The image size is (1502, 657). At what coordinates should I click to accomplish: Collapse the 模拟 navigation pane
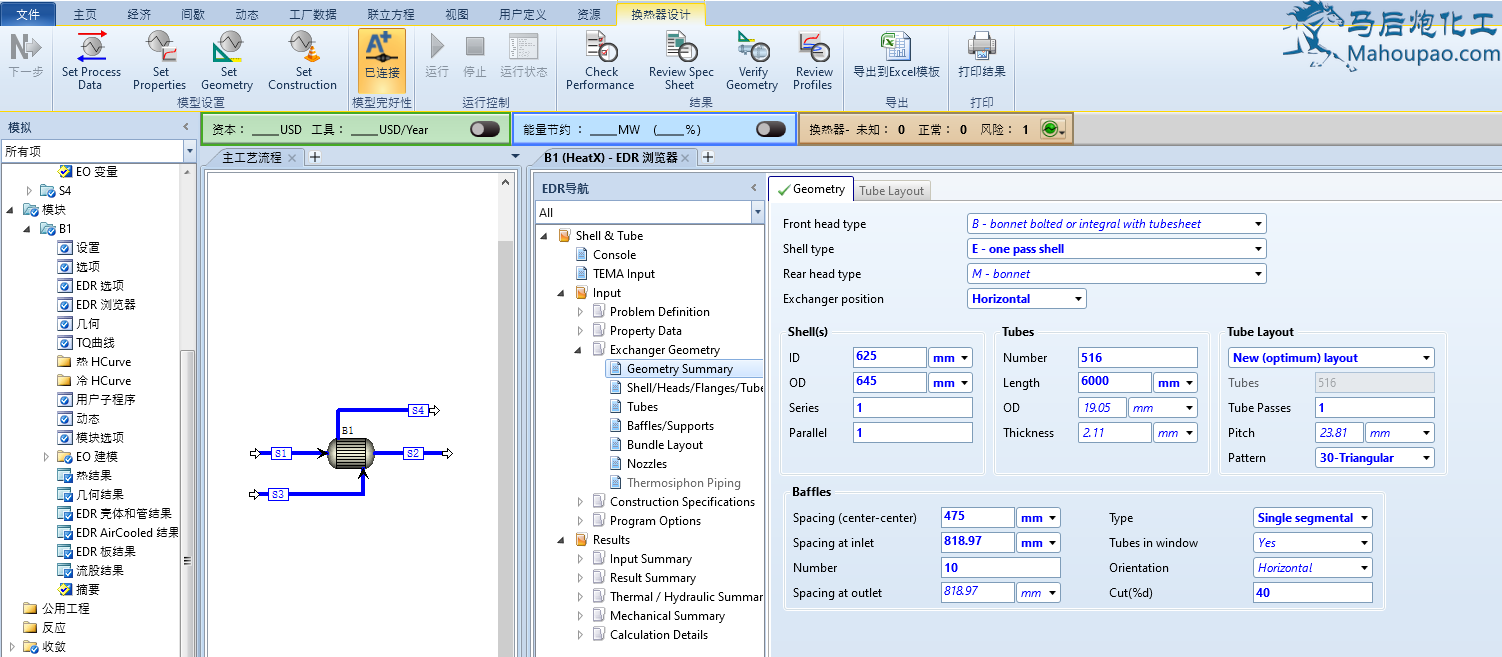point(186,127)
